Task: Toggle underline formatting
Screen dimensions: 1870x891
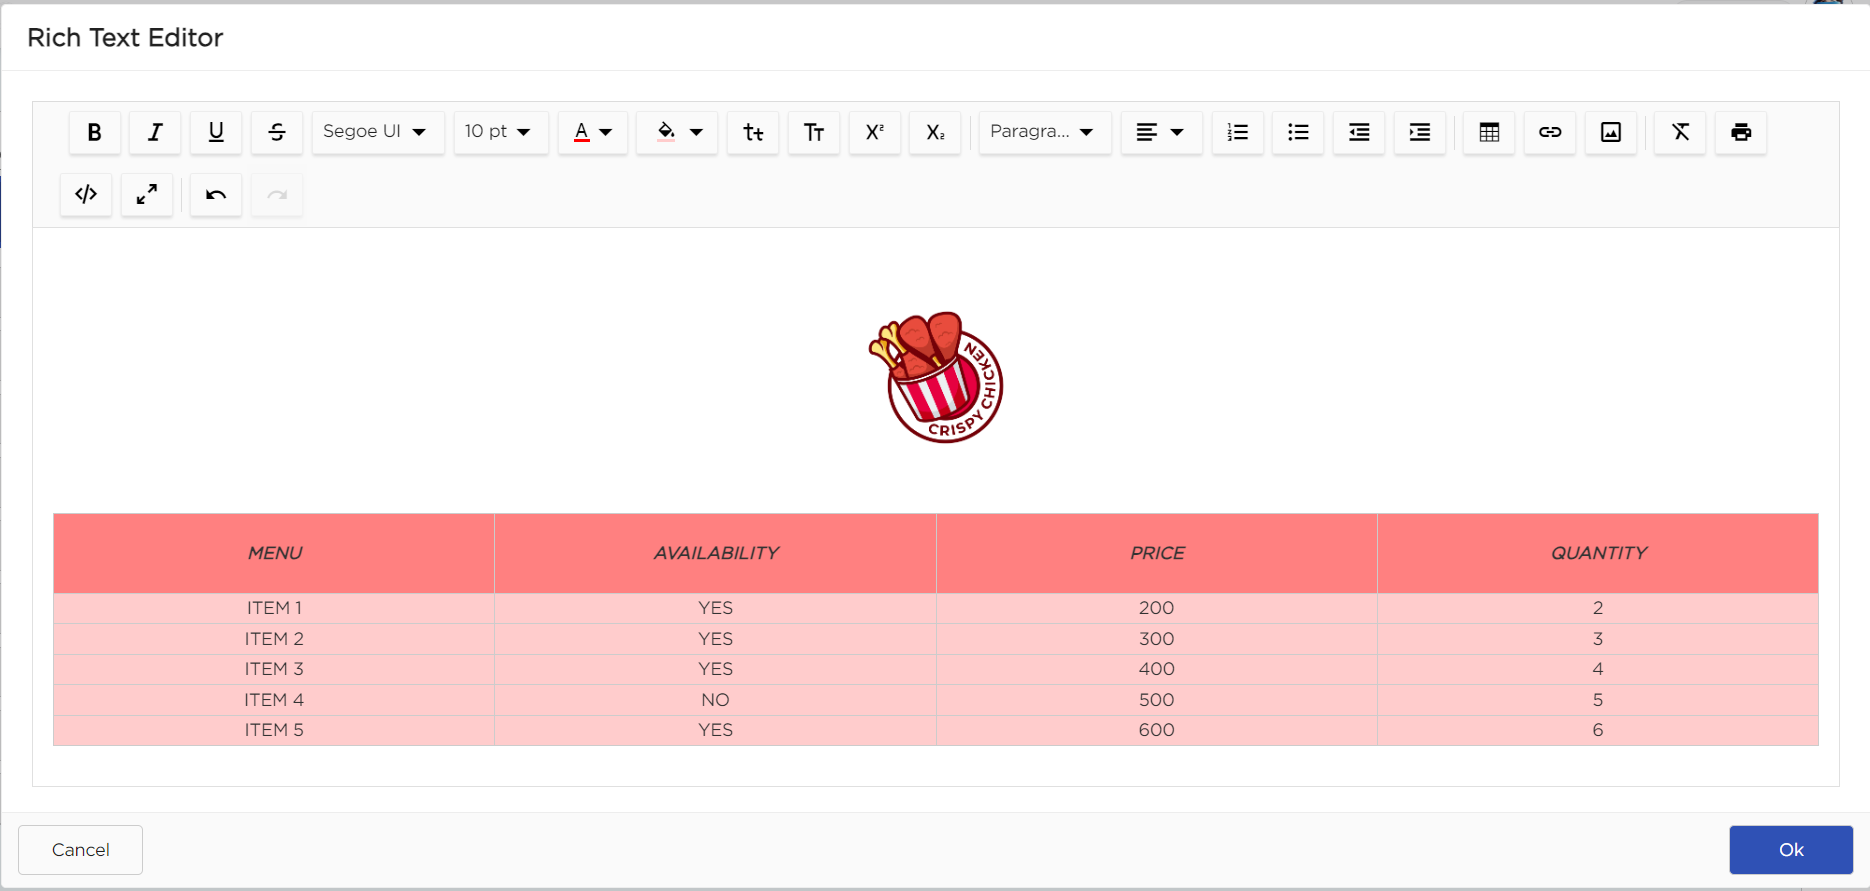Action: click(x=216, y=132)
